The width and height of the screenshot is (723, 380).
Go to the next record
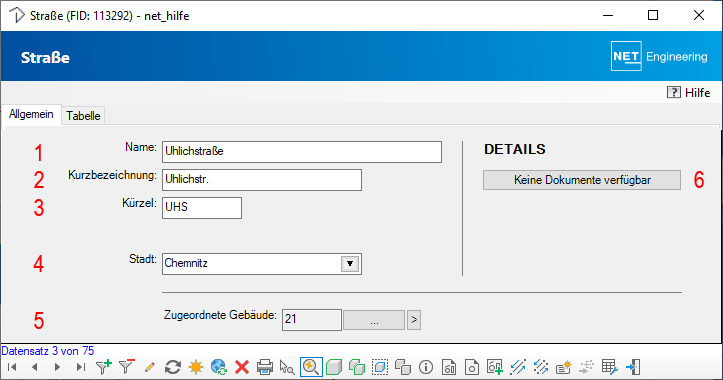point(57,367)
